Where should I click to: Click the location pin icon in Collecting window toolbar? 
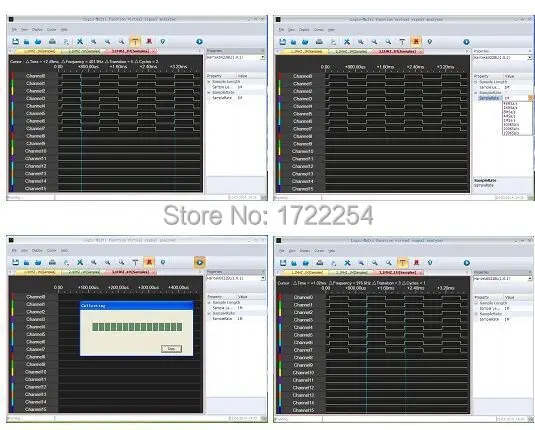click(163, 262)
